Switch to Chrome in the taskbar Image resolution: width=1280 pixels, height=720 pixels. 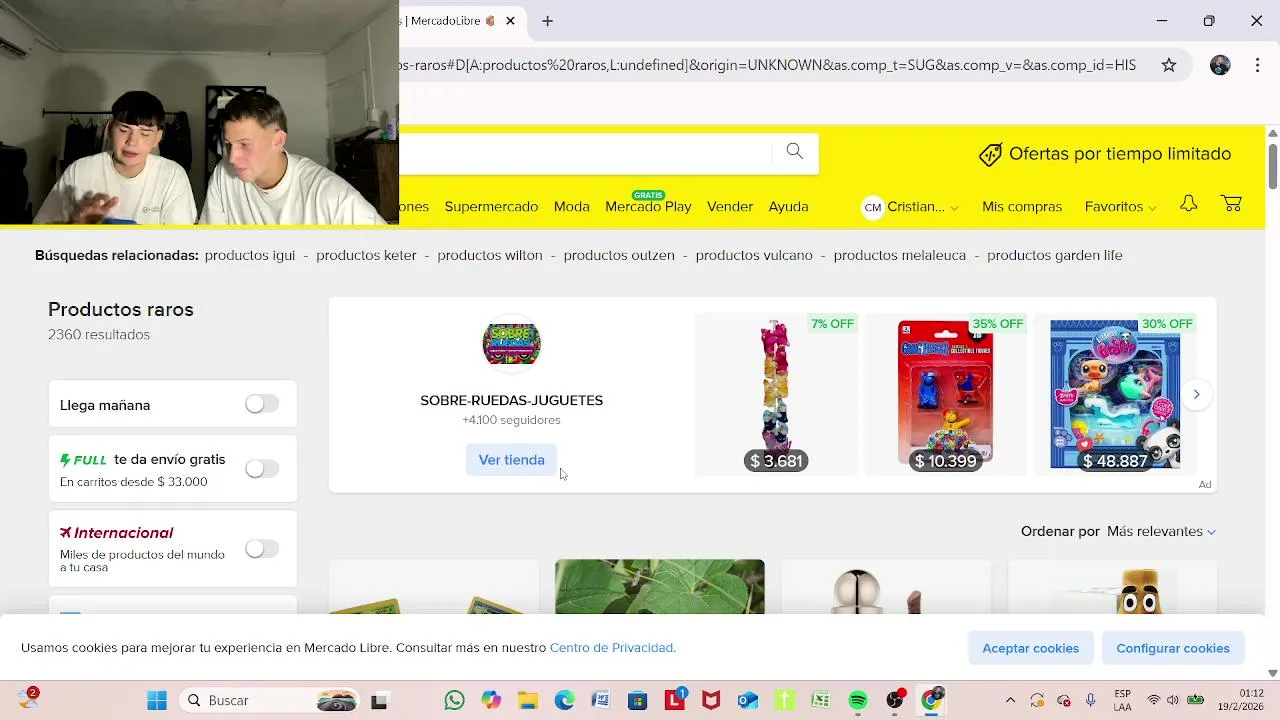point(932,700)
